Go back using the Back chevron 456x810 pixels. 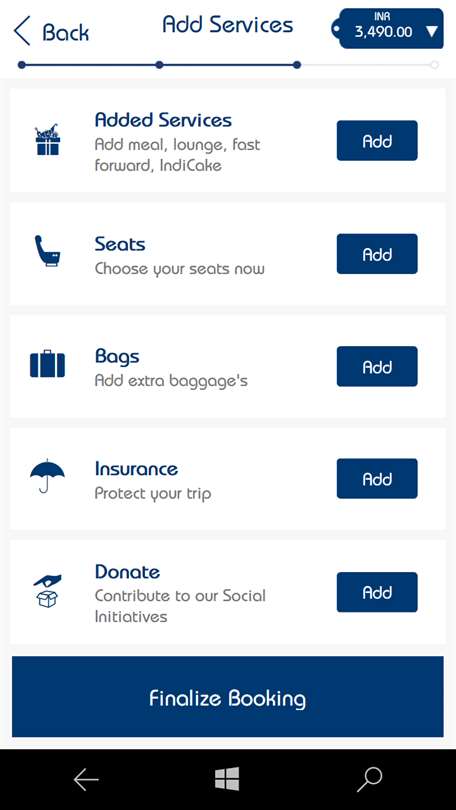click(51, 31)
